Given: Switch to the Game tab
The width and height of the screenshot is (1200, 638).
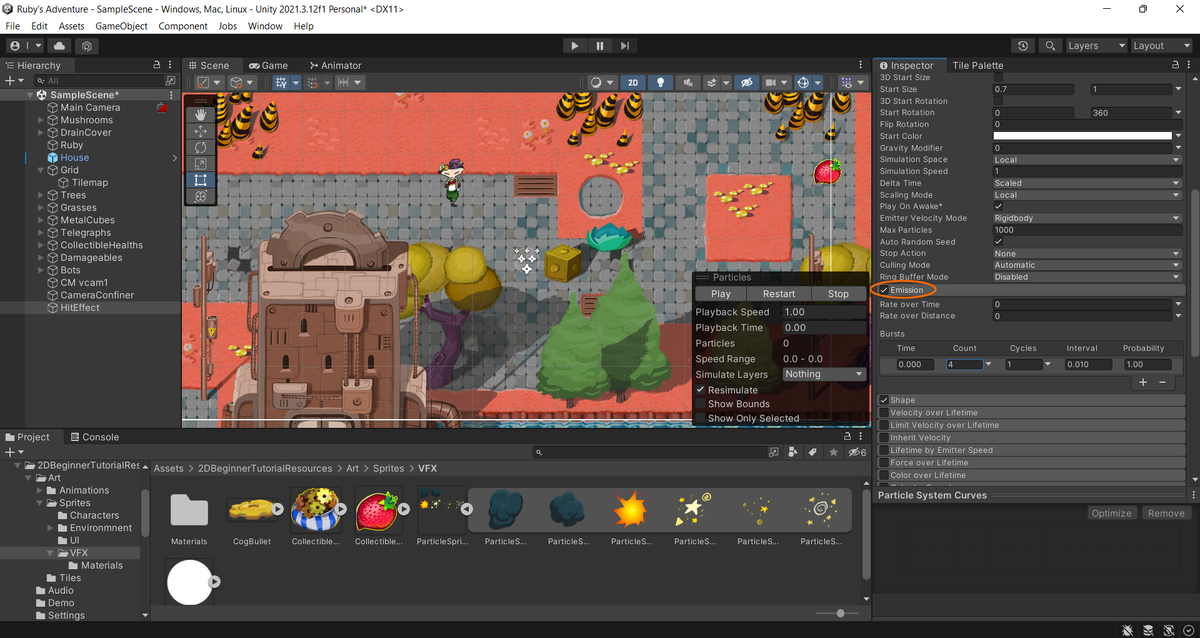Looking at the screenshot, I should [x=268, y=66].
